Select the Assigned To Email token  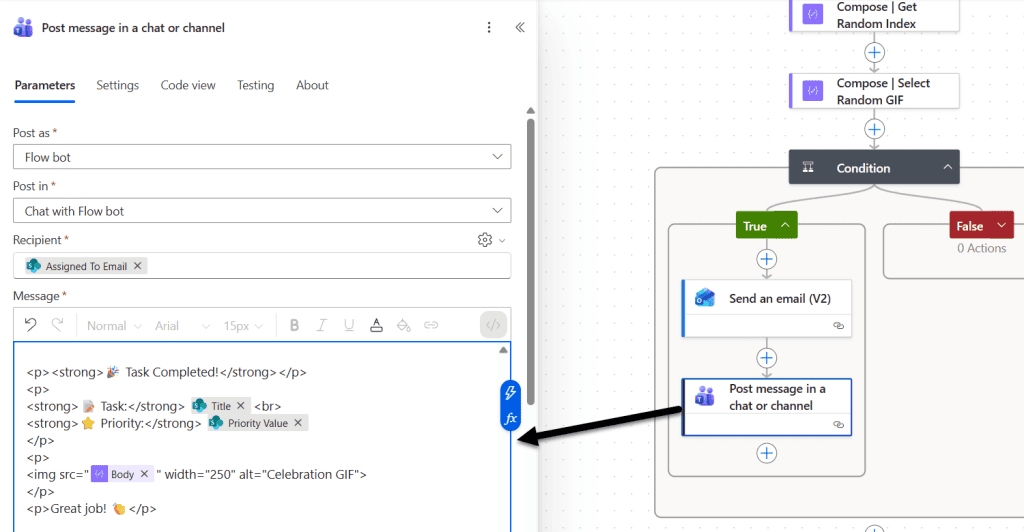point(86,266)
